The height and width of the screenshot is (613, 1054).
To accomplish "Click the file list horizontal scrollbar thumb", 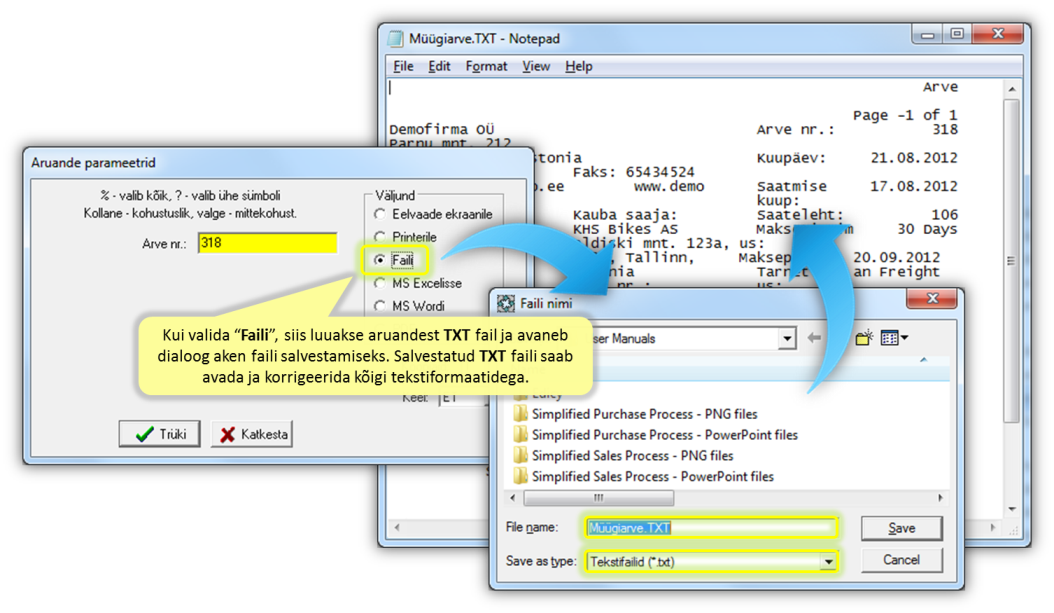I will click(598, 498).
